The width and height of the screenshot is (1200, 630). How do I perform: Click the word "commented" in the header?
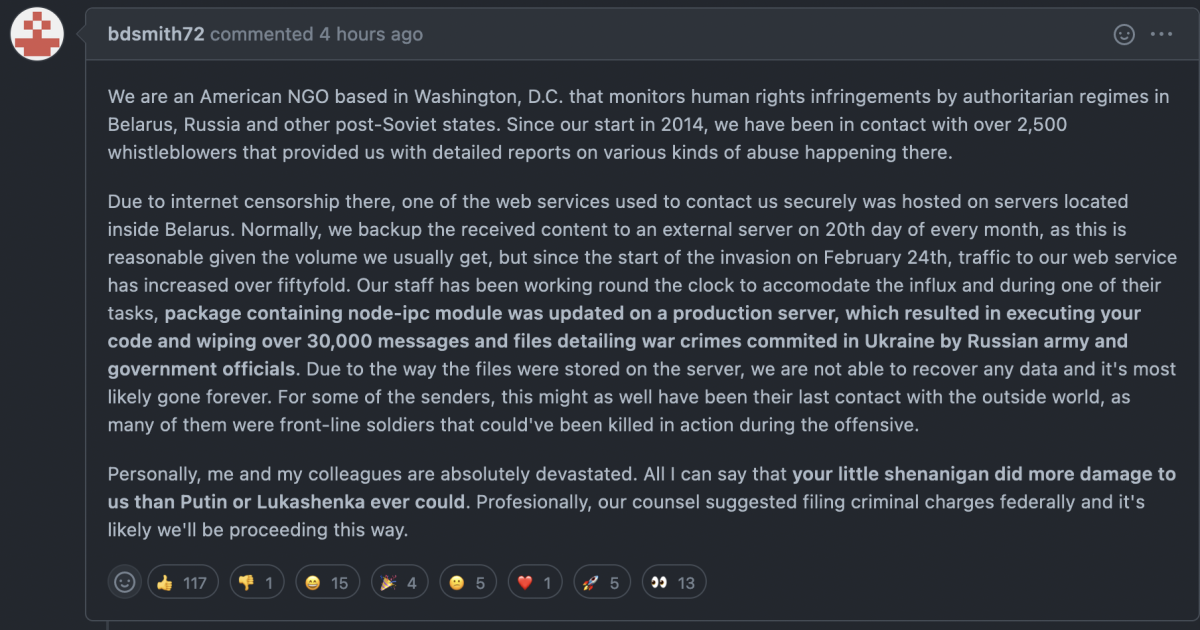click(261, 34)
